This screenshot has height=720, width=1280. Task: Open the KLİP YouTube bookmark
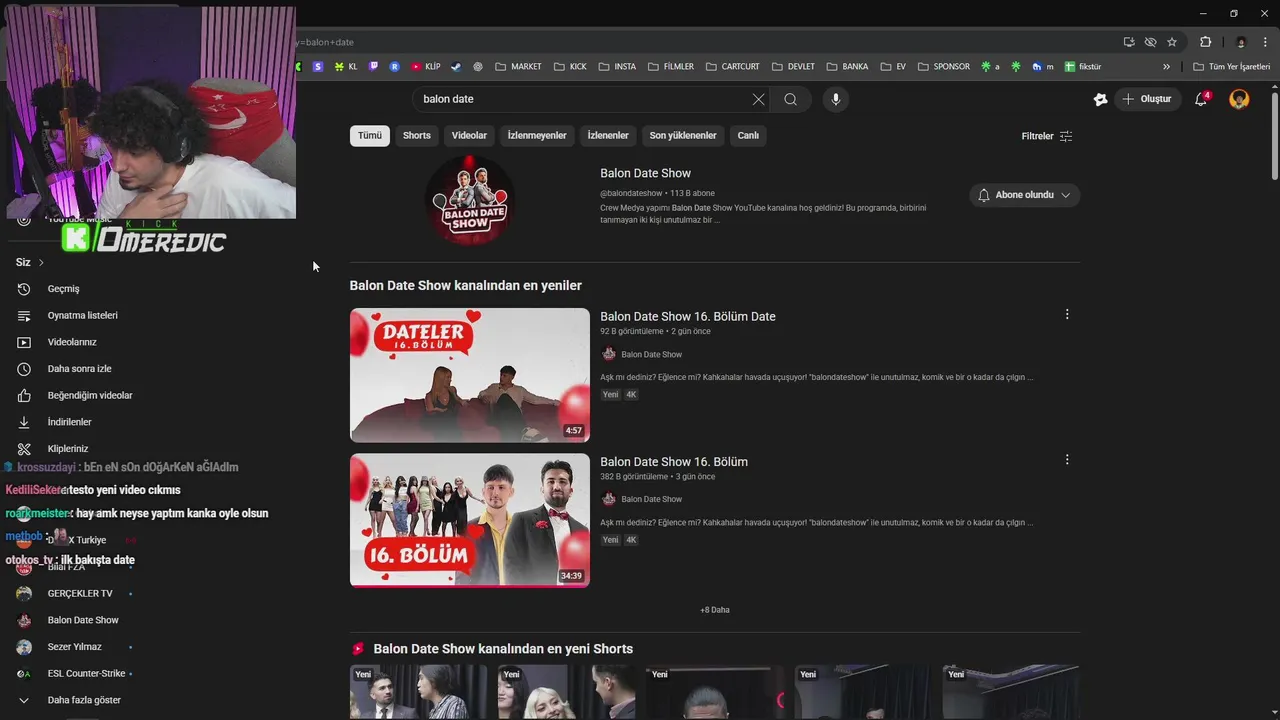(x=425, y=67)
